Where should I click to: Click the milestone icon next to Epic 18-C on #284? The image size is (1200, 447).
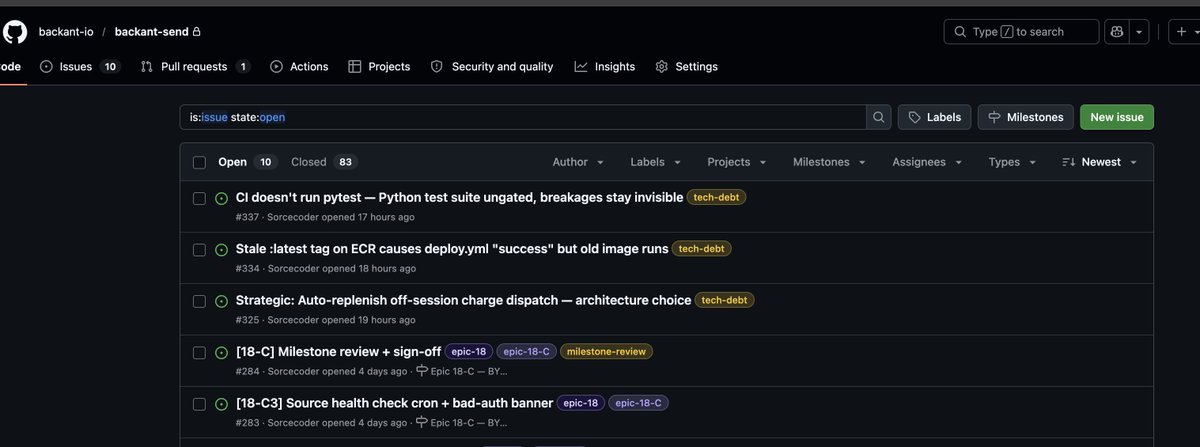(x=421, y=371)
